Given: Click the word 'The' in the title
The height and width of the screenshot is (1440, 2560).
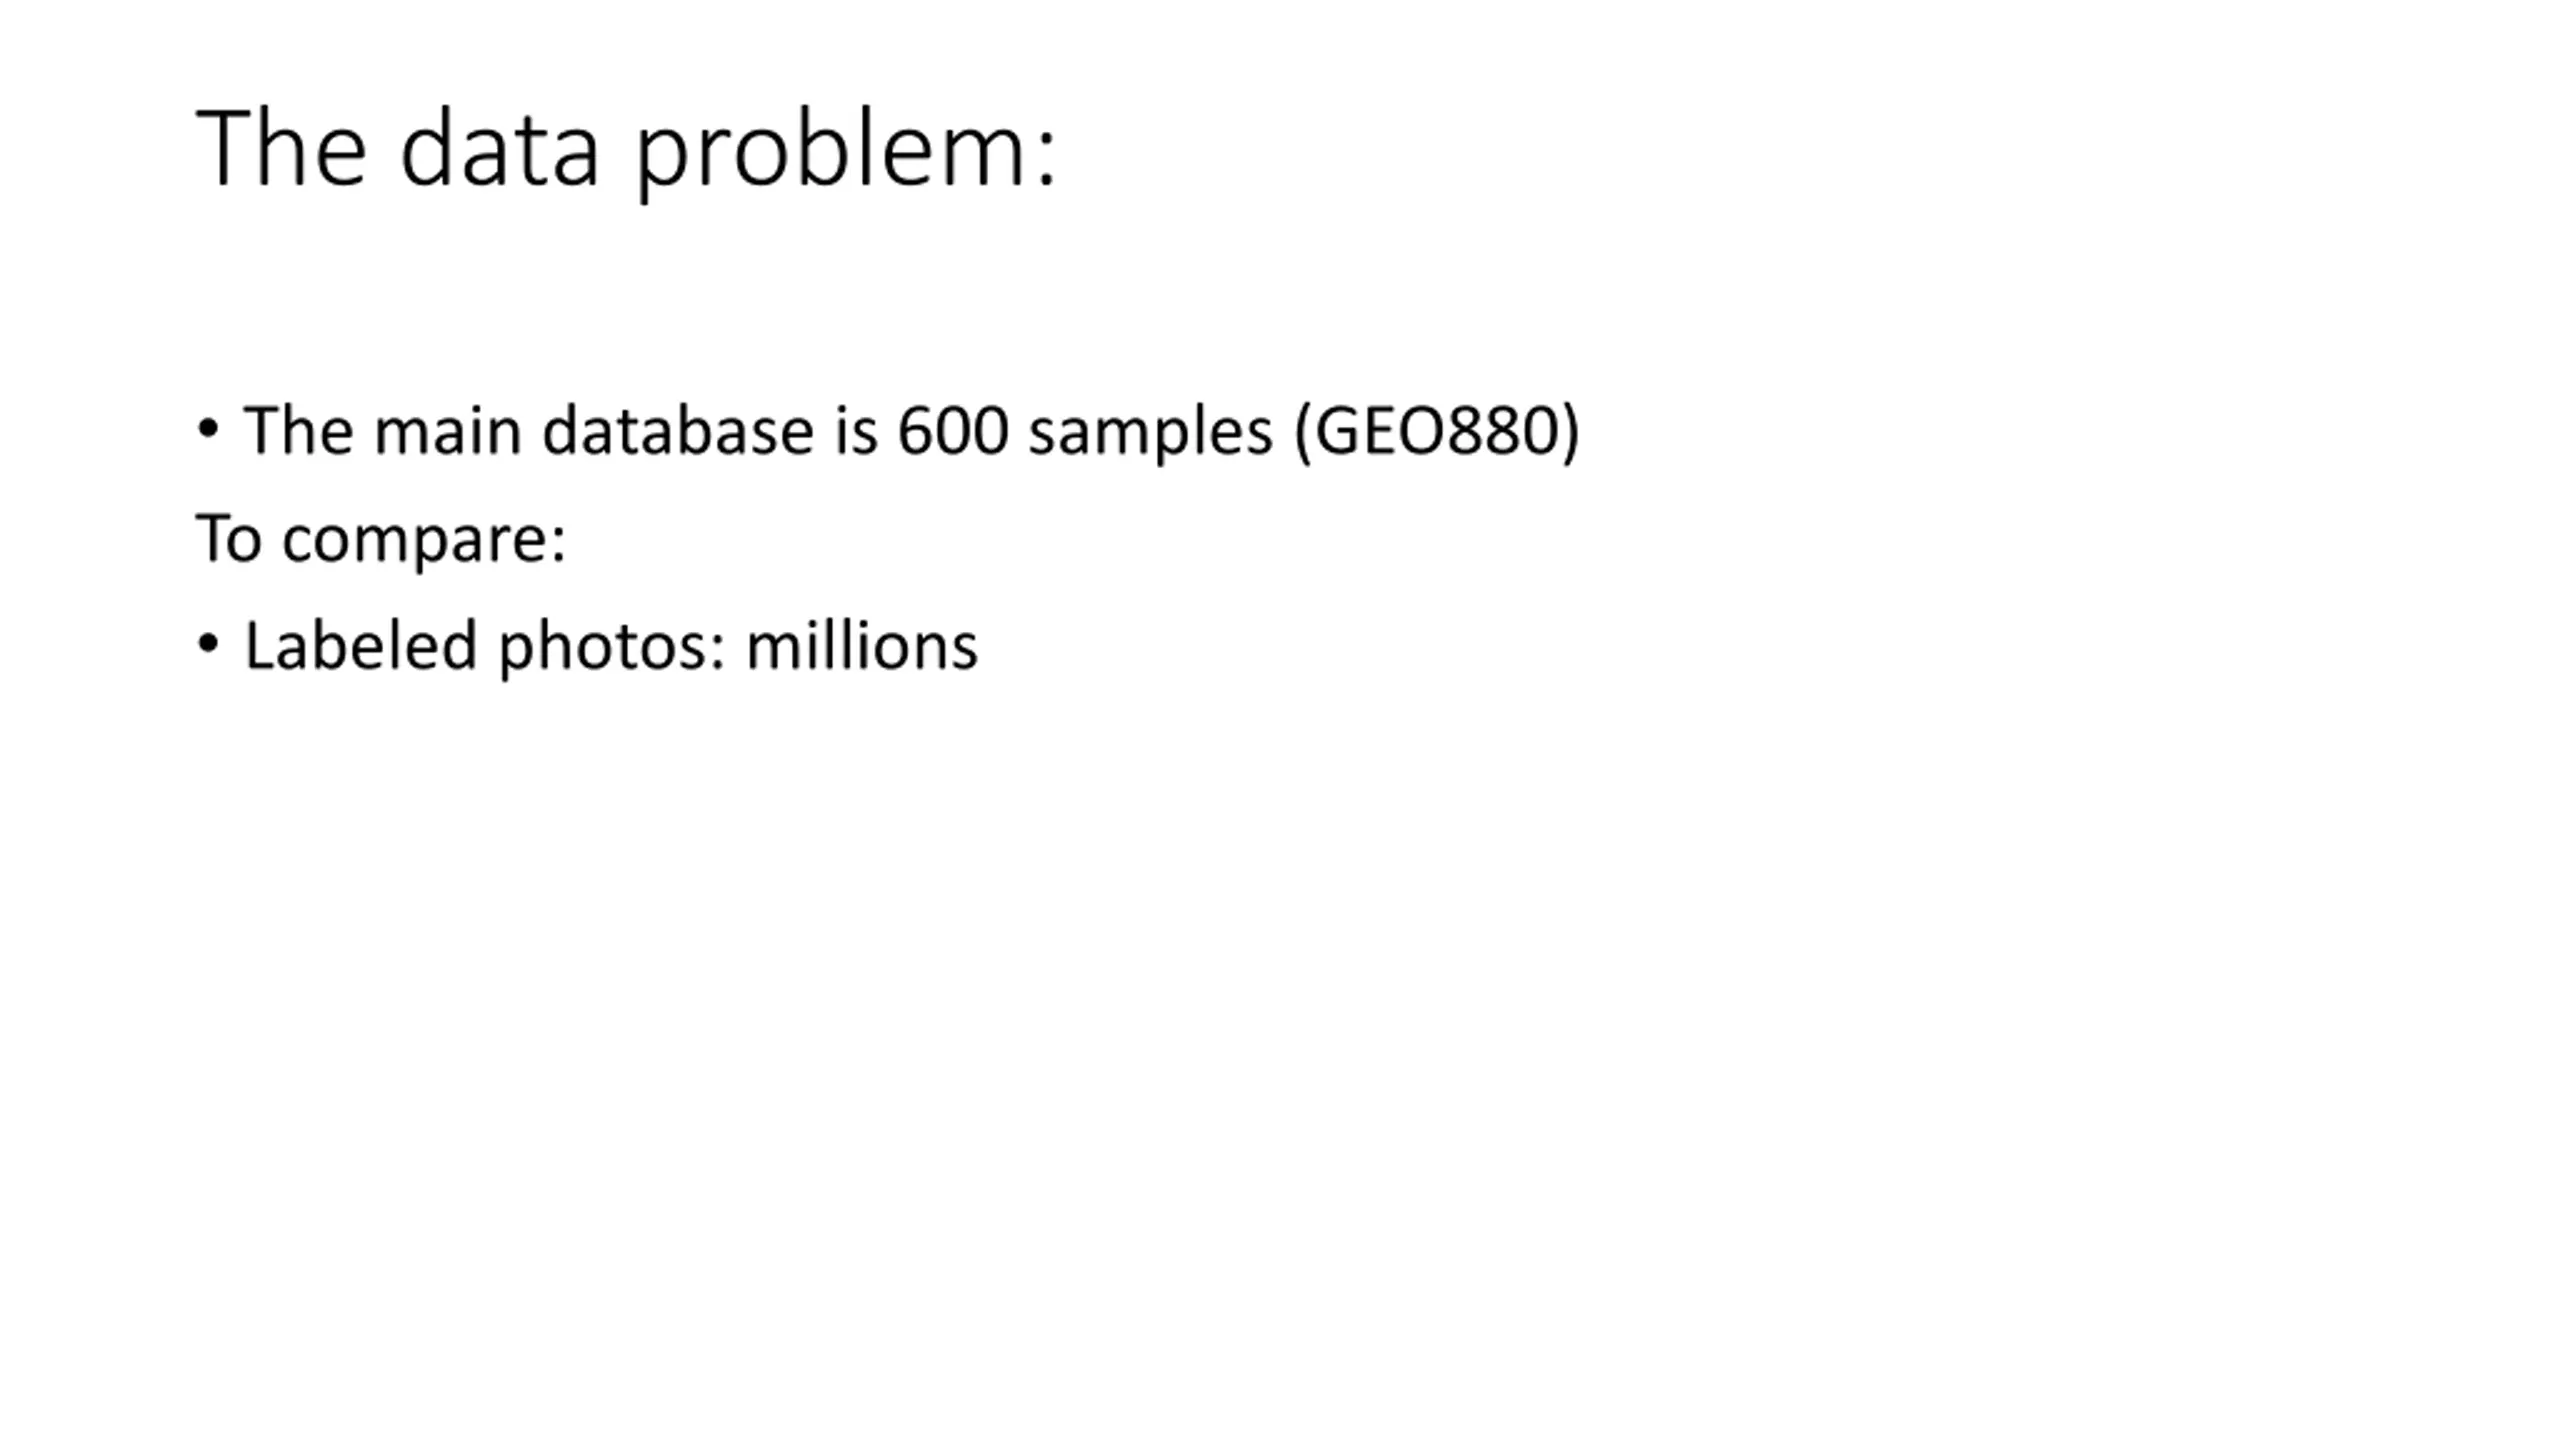Looking at the screenshot, I should [x=281, y=148].
